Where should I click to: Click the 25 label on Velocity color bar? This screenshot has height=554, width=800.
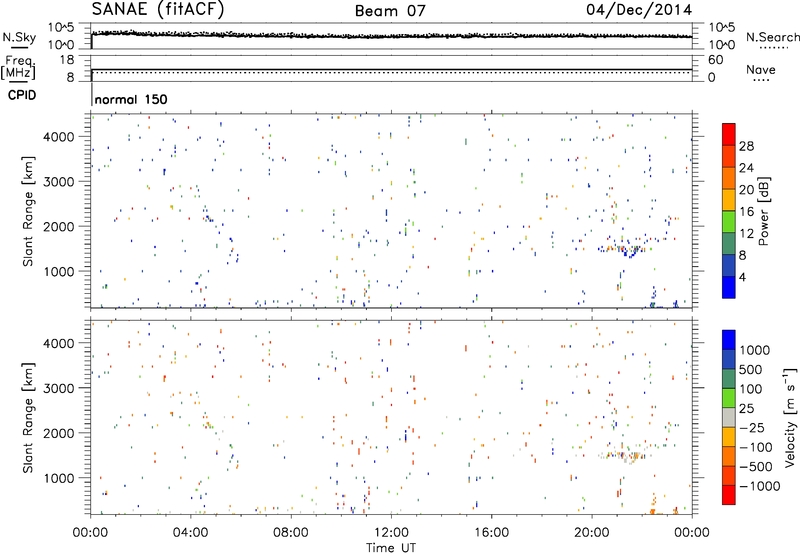tap(746, 408)
